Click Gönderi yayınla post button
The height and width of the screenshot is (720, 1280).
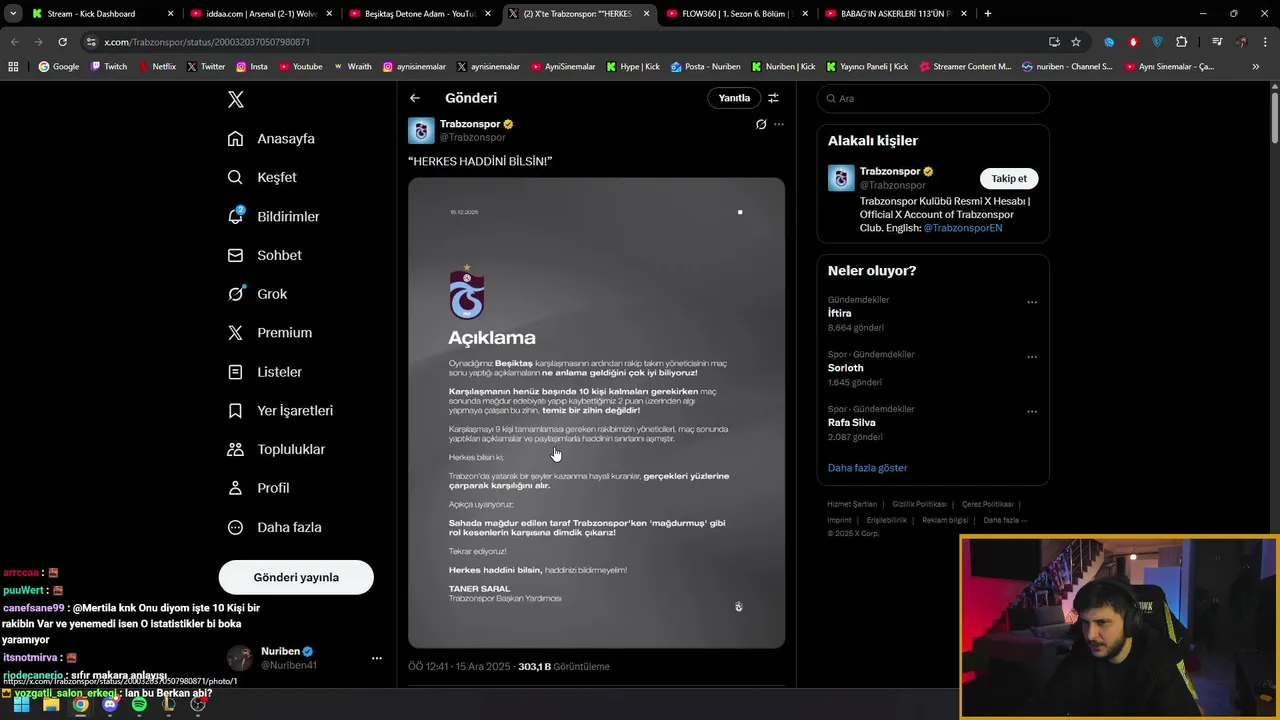click(296, 577)
